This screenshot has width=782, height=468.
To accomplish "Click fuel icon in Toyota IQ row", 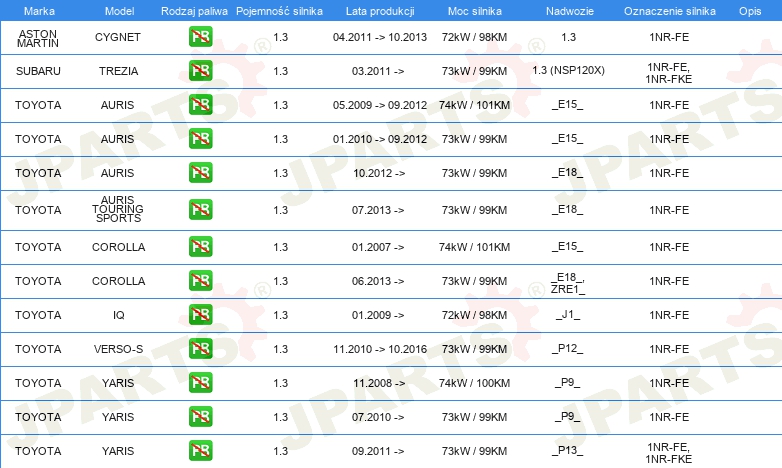I will [200, 314].
